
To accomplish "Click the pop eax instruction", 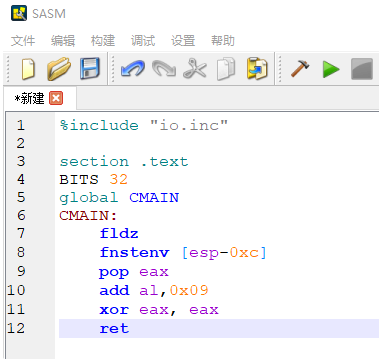I will click(134, 272).
